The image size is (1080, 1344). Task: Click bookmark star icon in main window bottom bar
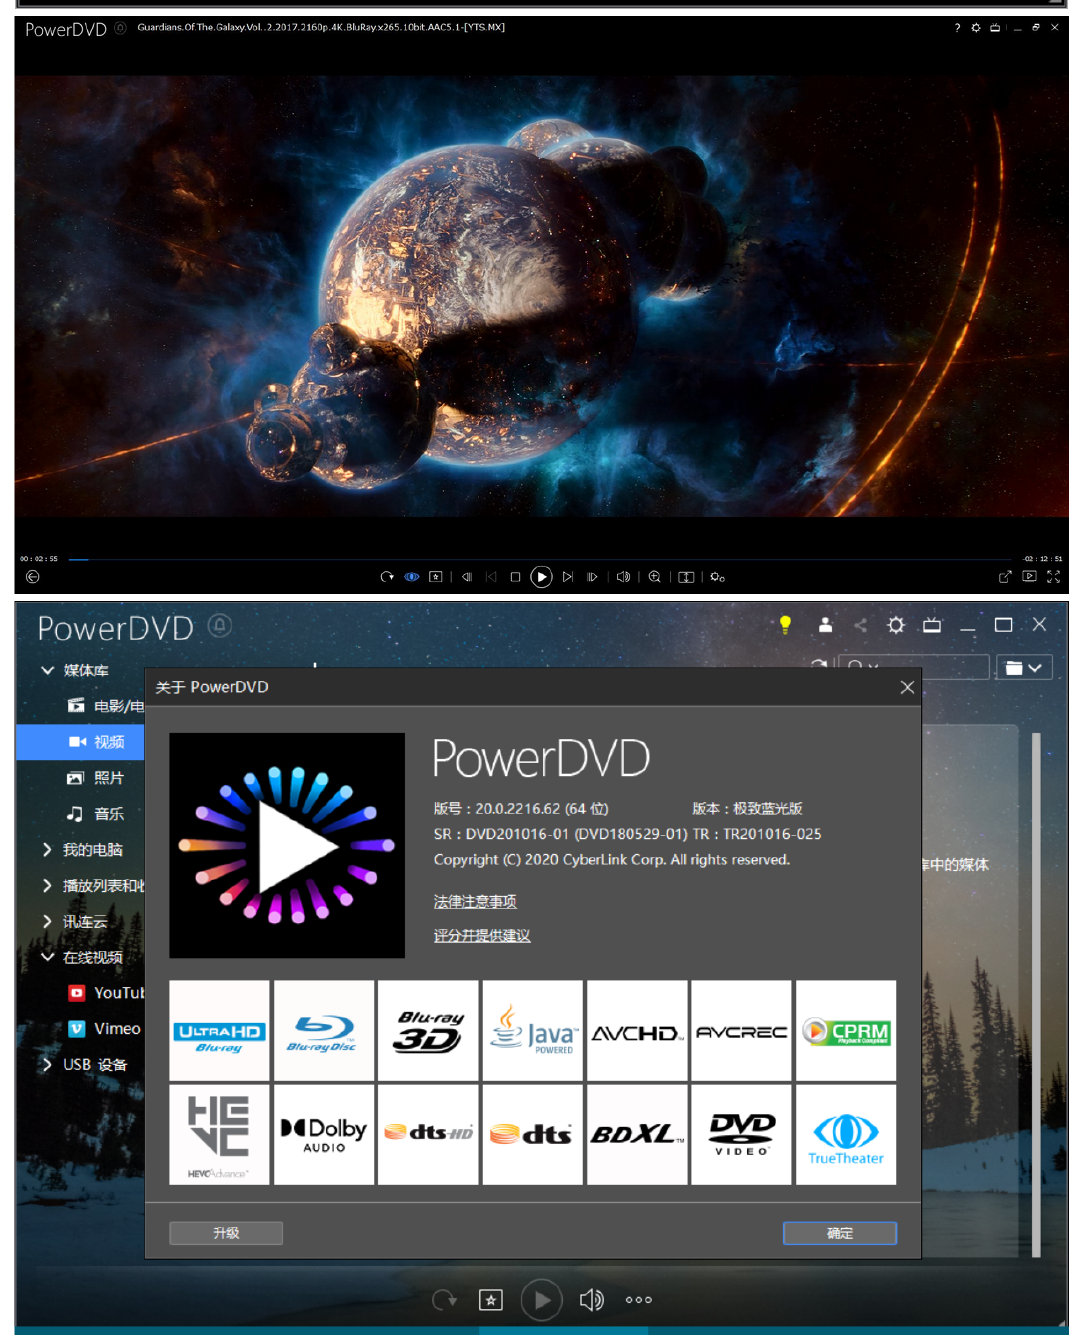pos(491,1300)
